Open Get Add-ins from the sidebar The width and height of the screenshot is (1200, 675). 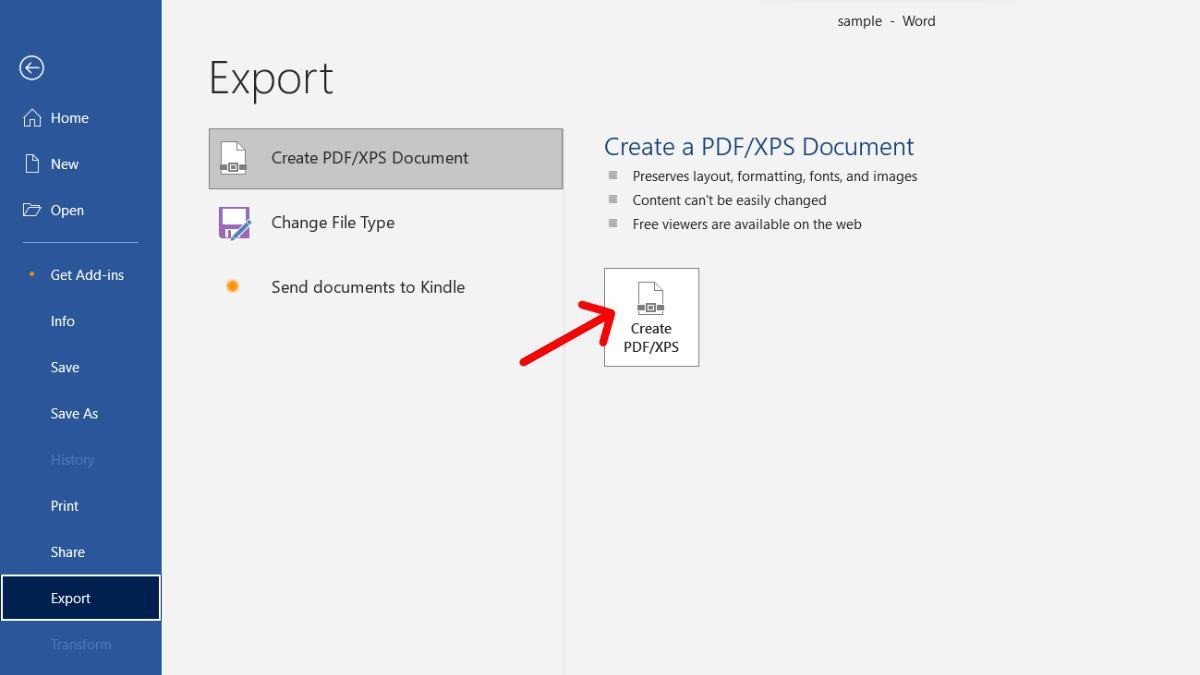point(87,275)
